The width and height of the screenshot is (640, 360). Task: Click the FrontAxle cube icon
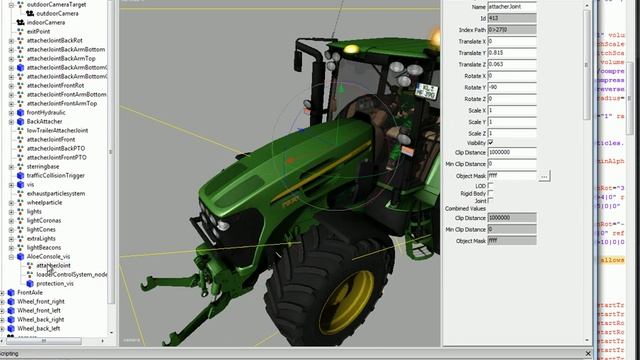(x=11, y=292)
